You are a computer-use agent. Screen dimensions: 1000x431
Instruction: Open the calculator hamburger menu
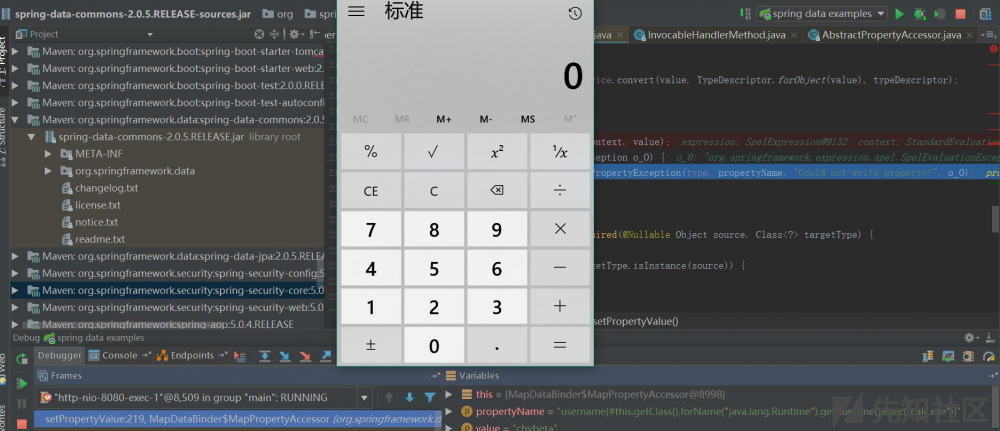pyautogui.click(x=356, y=12)
